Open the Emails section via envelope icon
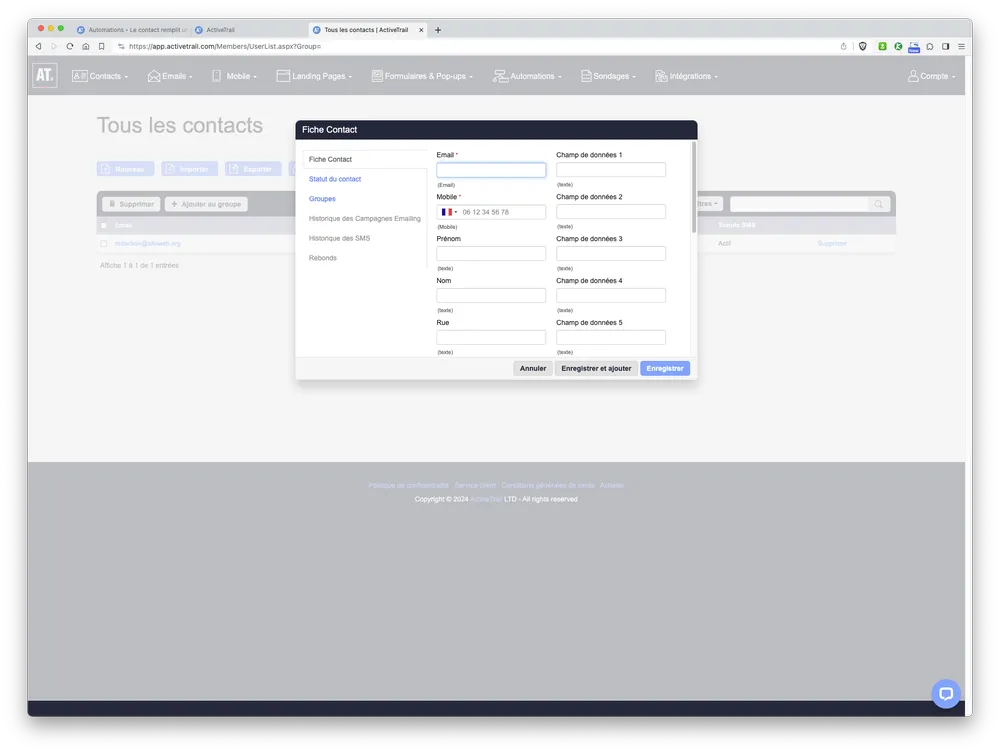This screenshot has width=1000, height=753. [x=152, y=75]
